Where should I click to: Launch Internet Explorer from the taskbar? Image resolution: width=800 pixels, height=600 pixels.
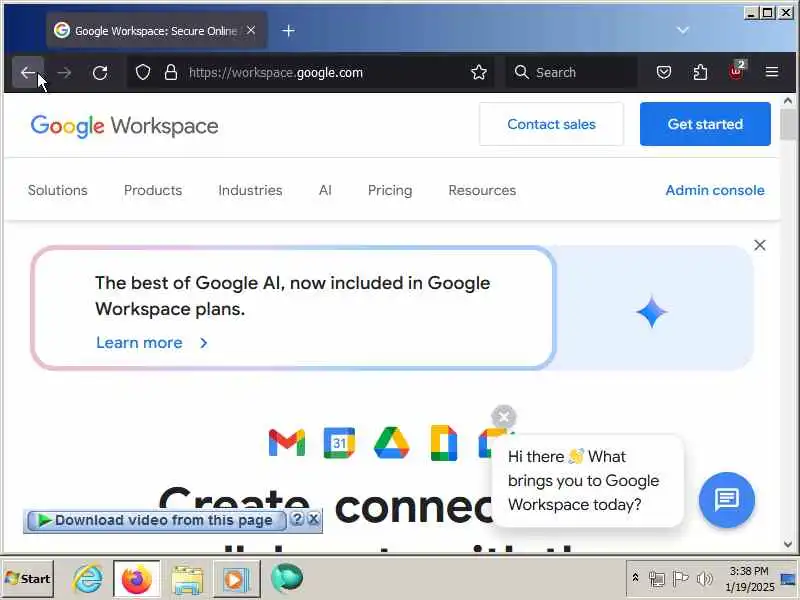tap(88, 579)
